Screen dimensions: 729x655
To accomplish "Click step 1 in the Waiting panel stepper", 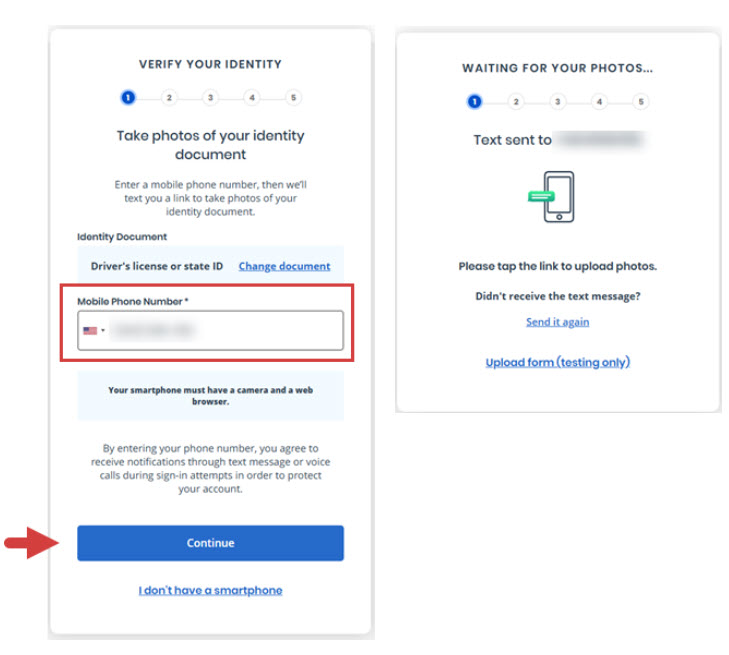I will (474, 101).
